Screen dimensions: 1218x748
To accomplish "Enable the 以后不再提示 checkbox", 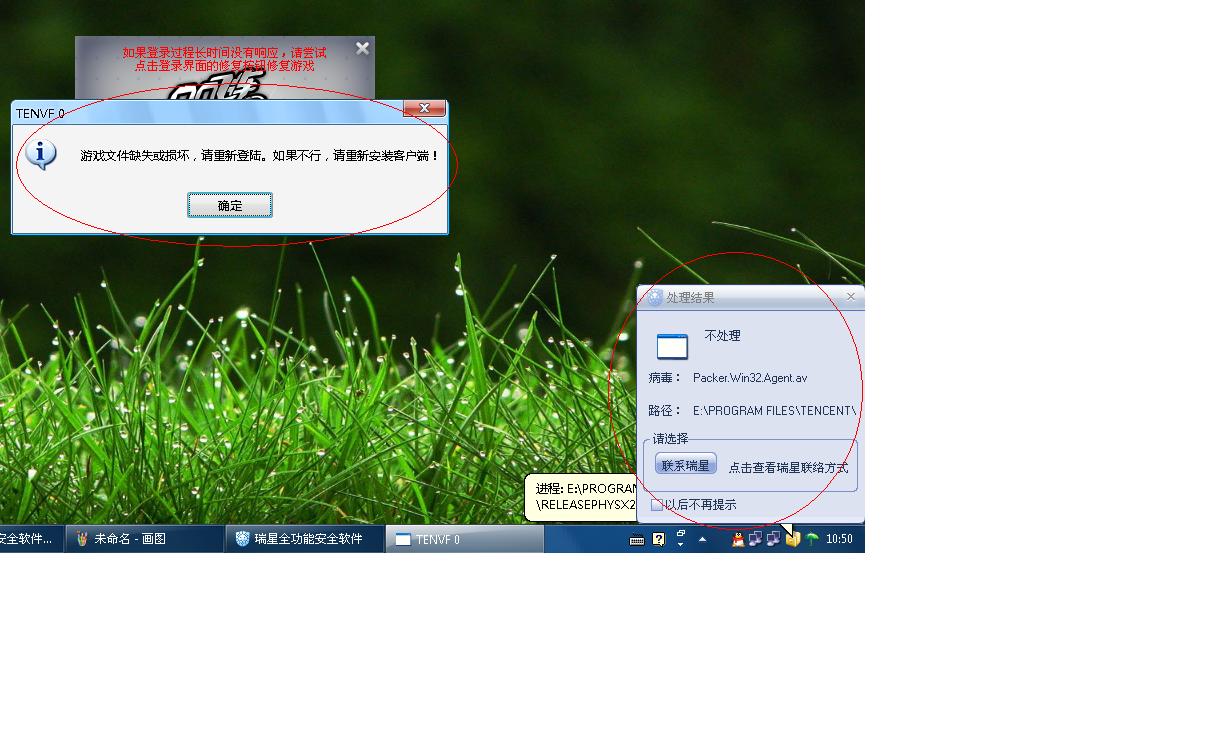I will click(x=656, y=505).
